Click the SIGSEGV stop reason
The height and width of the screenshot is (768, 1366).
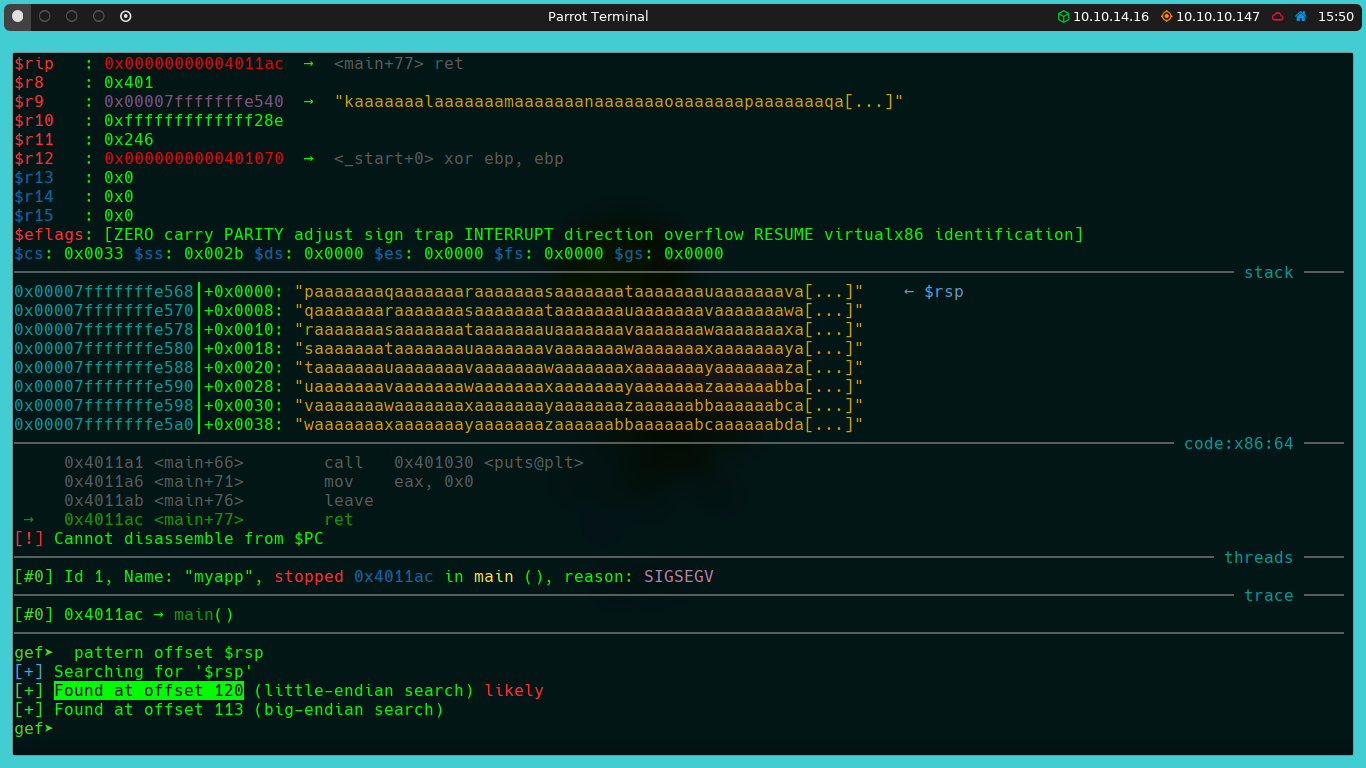click(x=679, y=576)
